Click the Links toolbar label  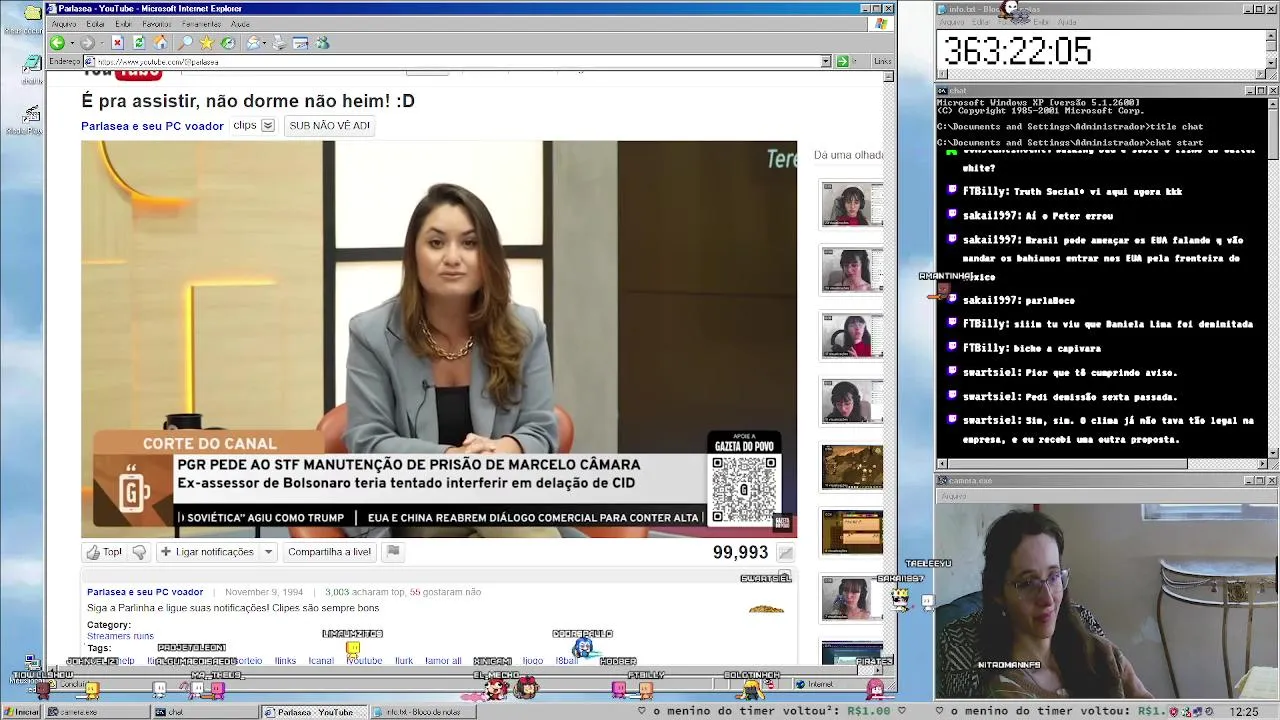click(882, 61)
